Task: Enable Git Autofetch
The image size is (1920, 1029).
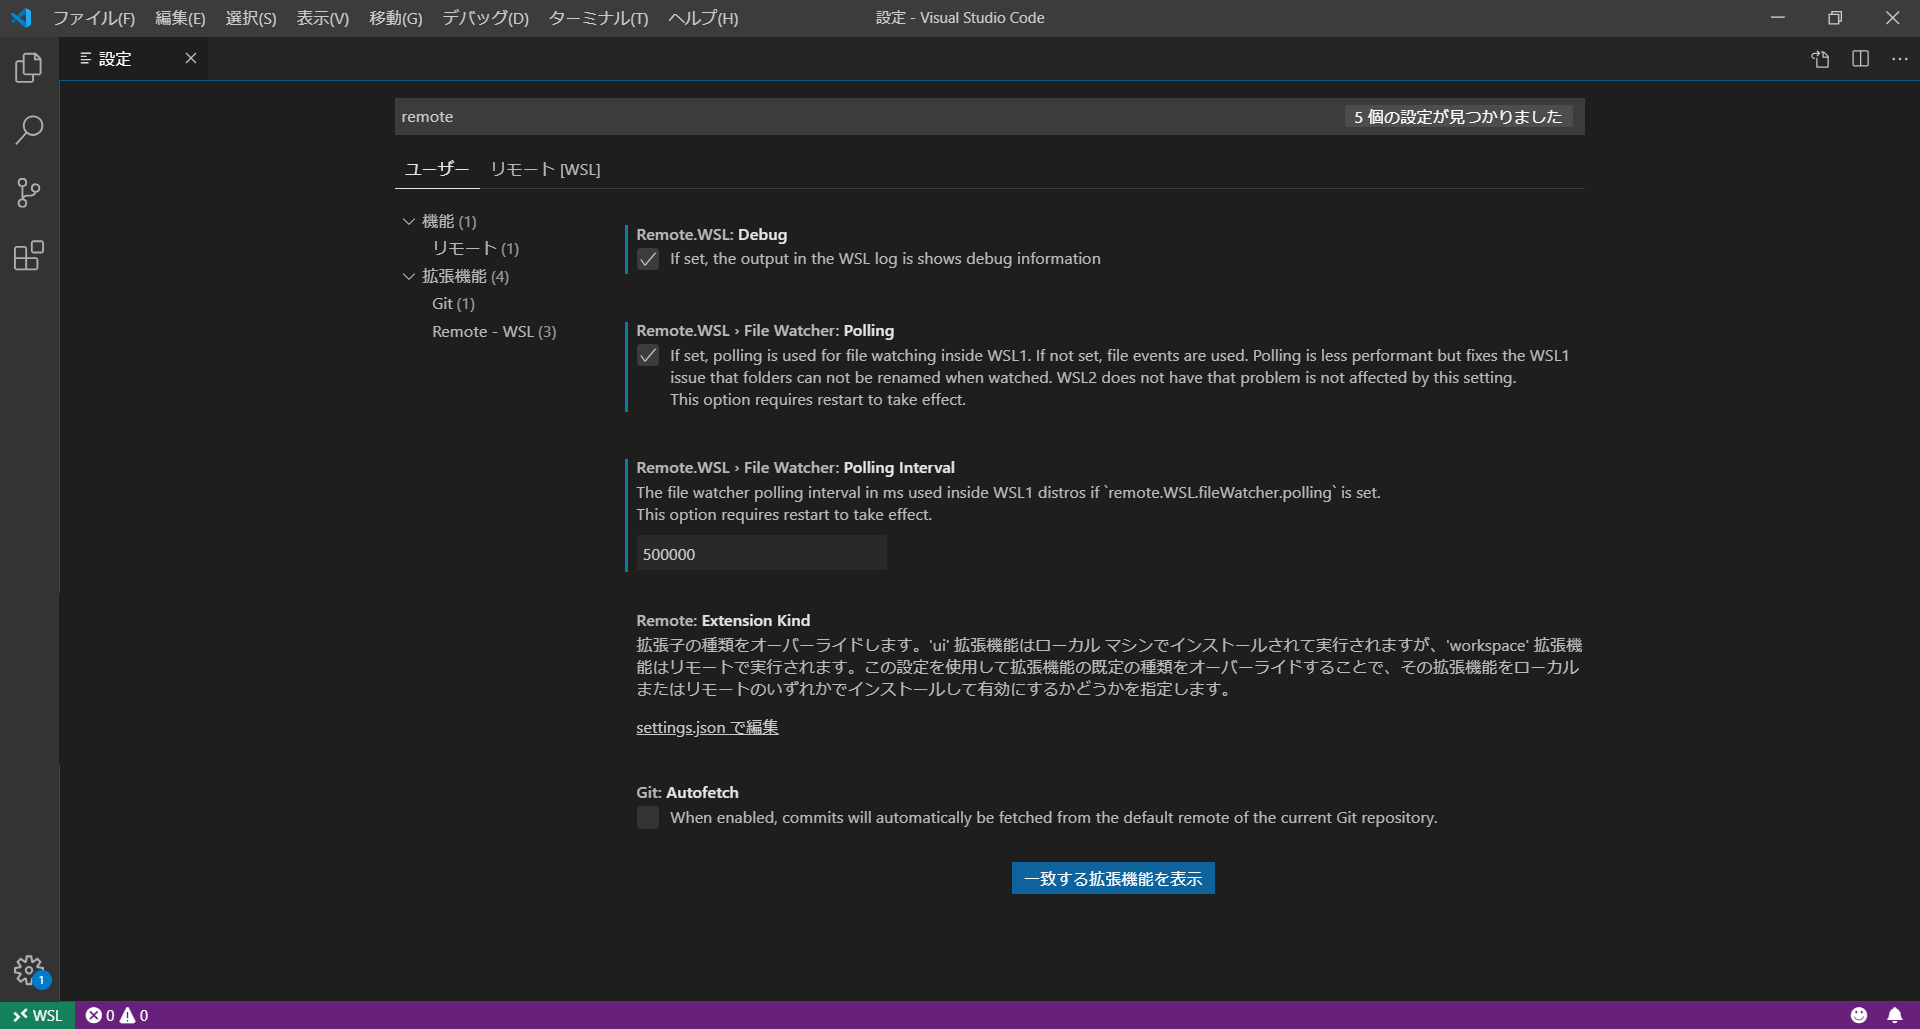Action: 648,817
